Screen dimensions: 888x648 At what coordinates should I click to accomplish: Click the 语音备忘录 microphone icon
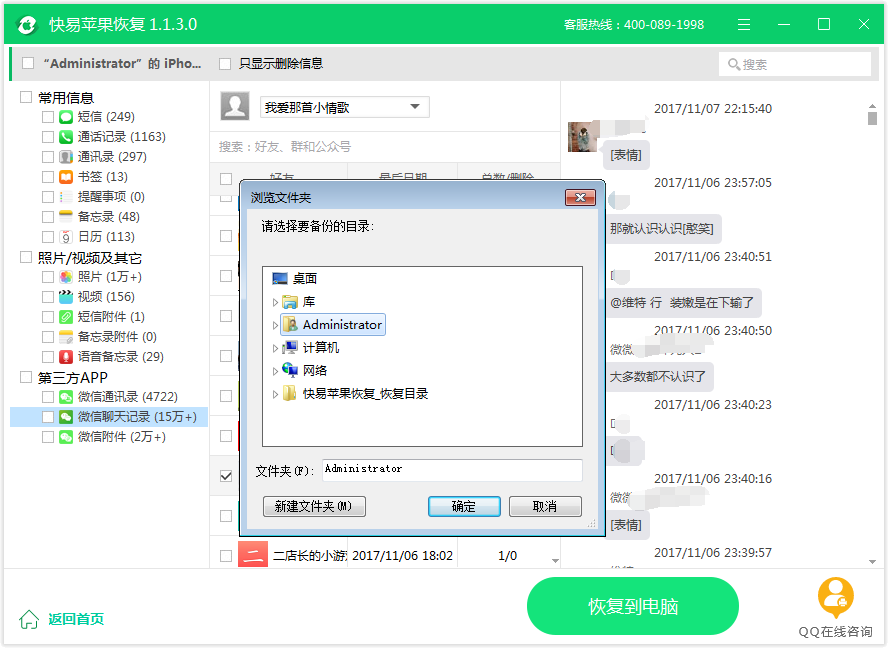(66, 357)
